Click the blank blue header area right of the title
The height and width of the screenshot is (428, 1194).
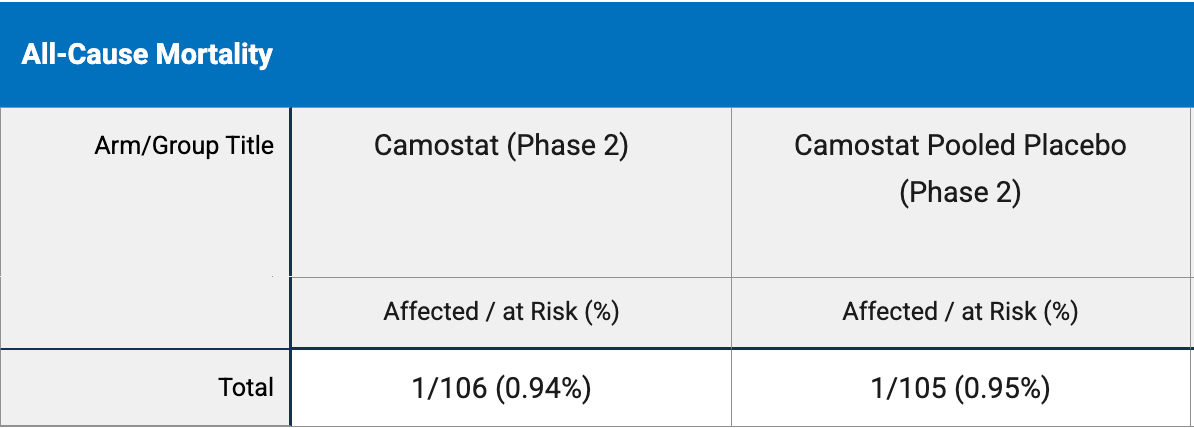click(x=730, y=54)
